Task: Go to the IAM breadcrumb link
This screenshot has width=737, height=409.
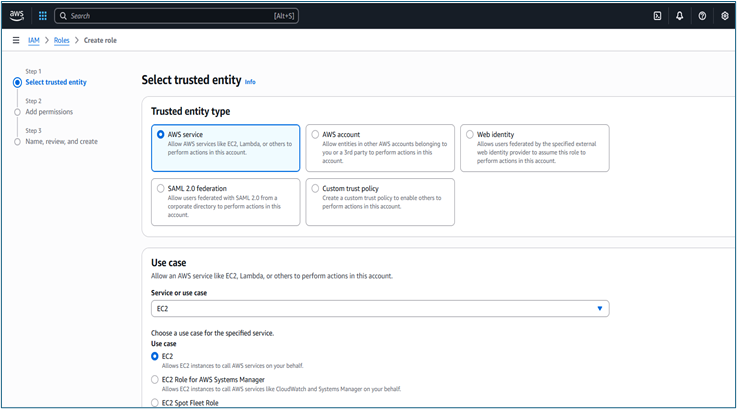Action: 34,40
